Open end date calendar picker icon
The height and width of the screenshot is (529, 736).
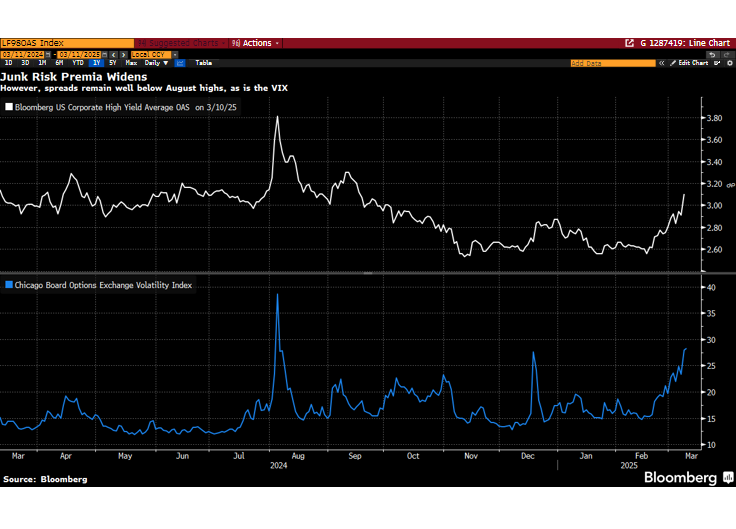click(104, 55)
